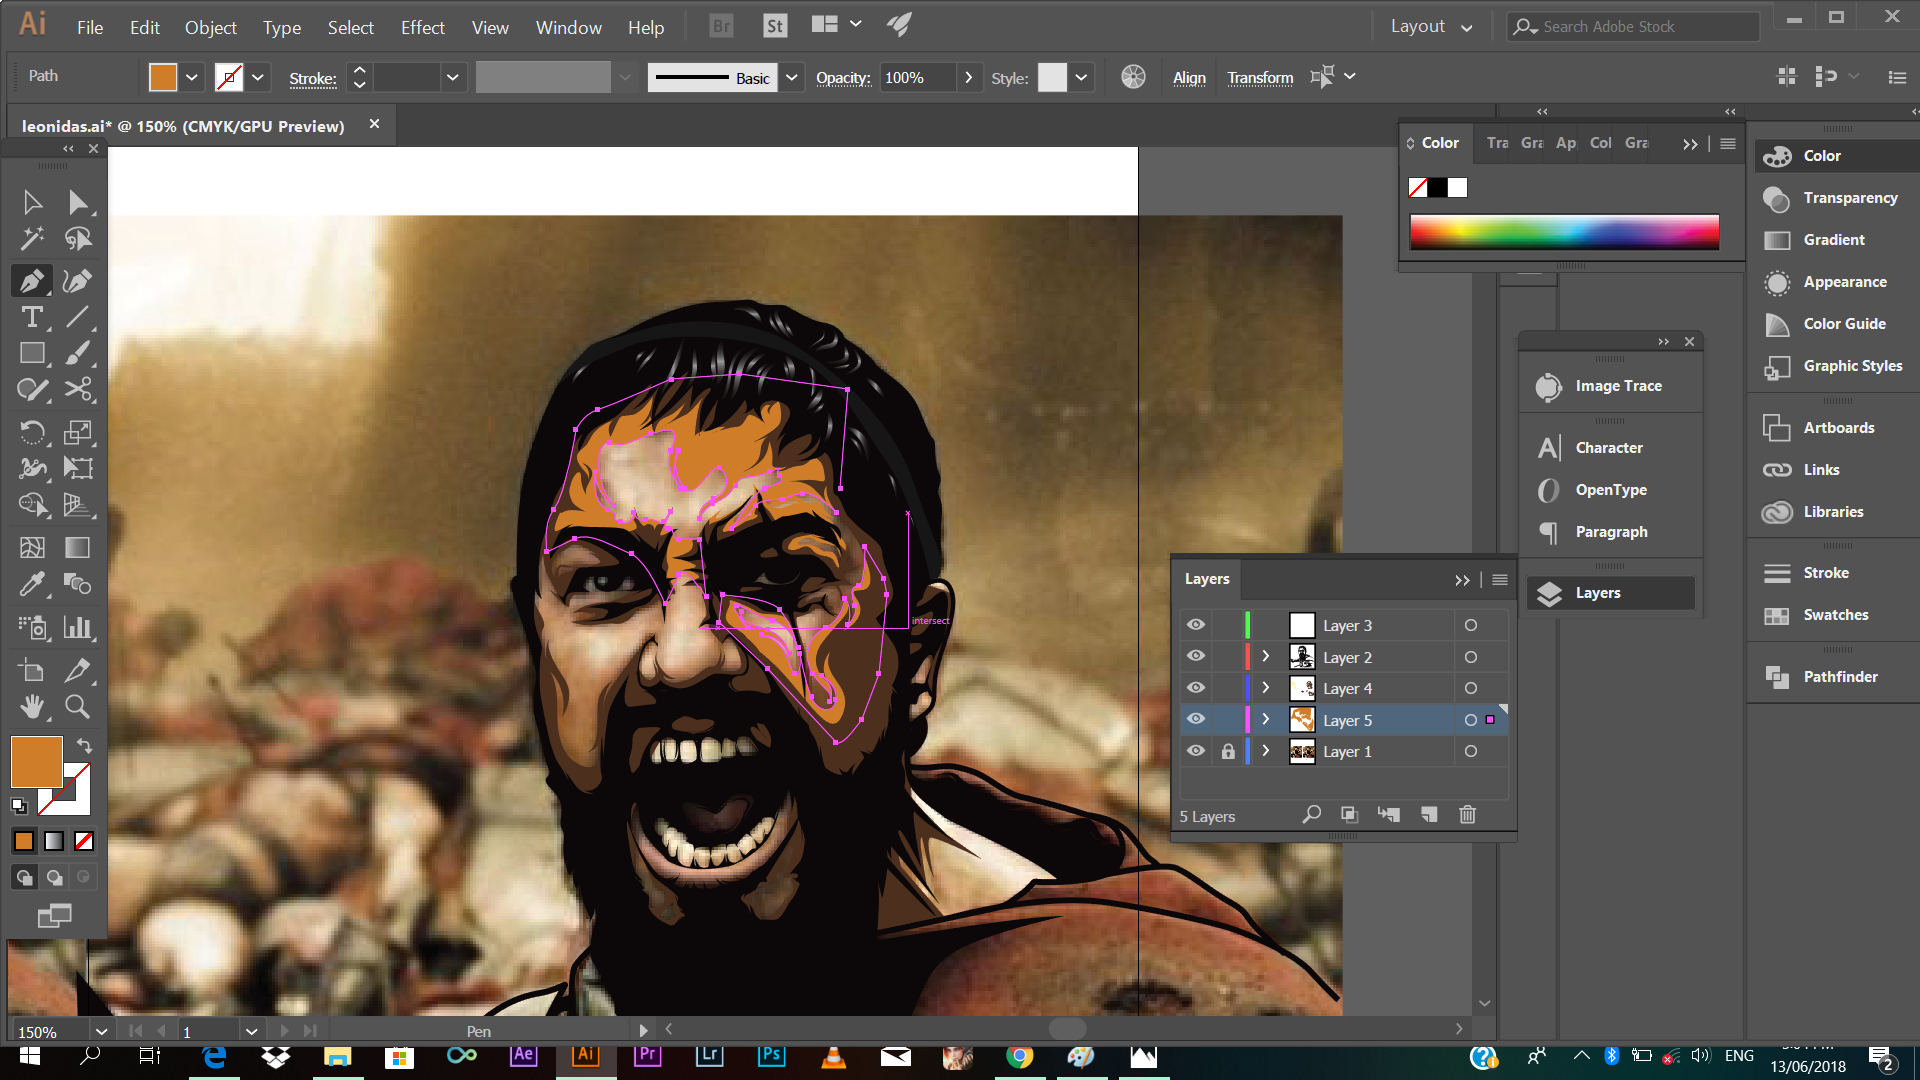The width and height of the screenshot is (1920, 1080).
Task: Select the Rectangle tool
Action: [x=32, y=354]
